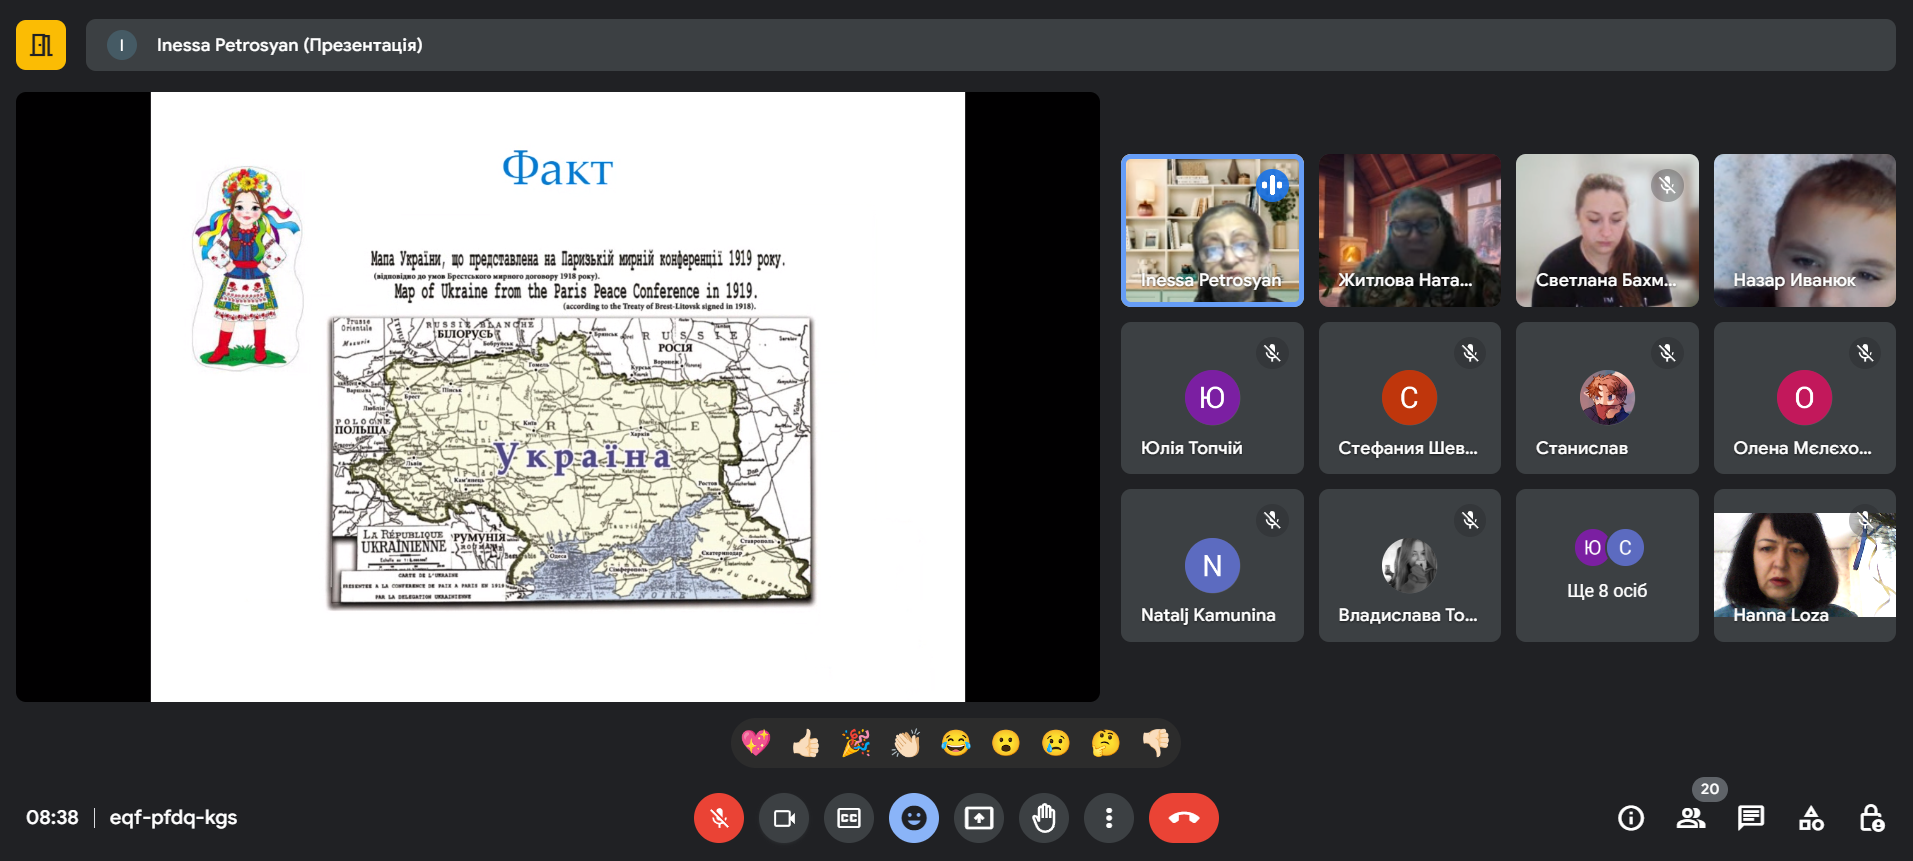
Task: Open host controls lock icon
Action: coord(1871,818)
